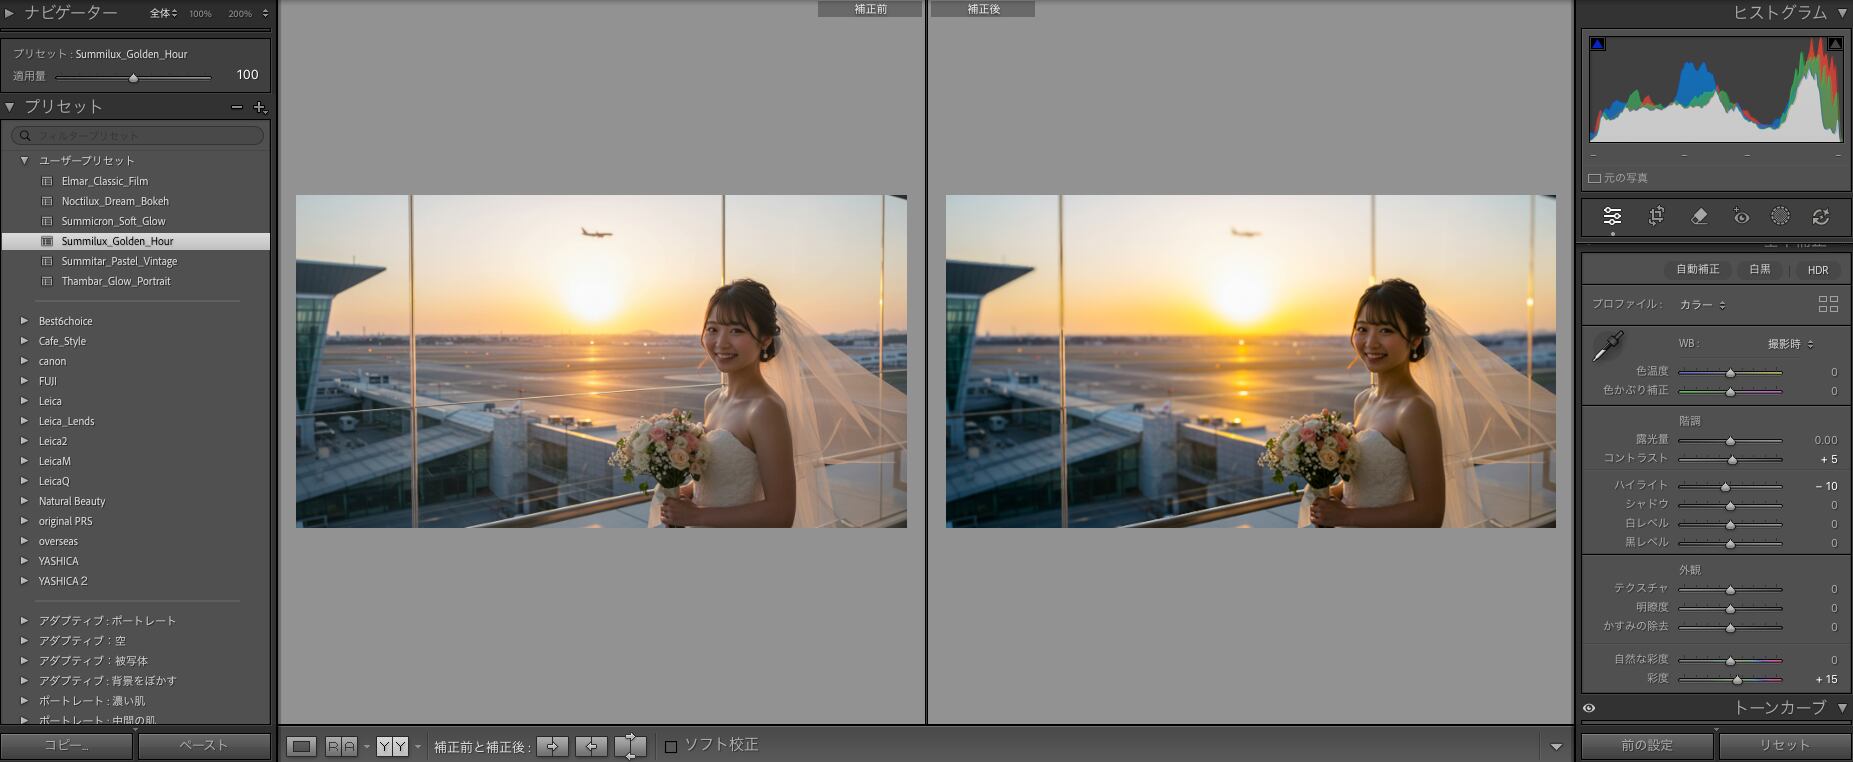Click the 自動補正 auto adjust button
The height and width of the screenshot is (762, 1853).
pos(1697,269)
